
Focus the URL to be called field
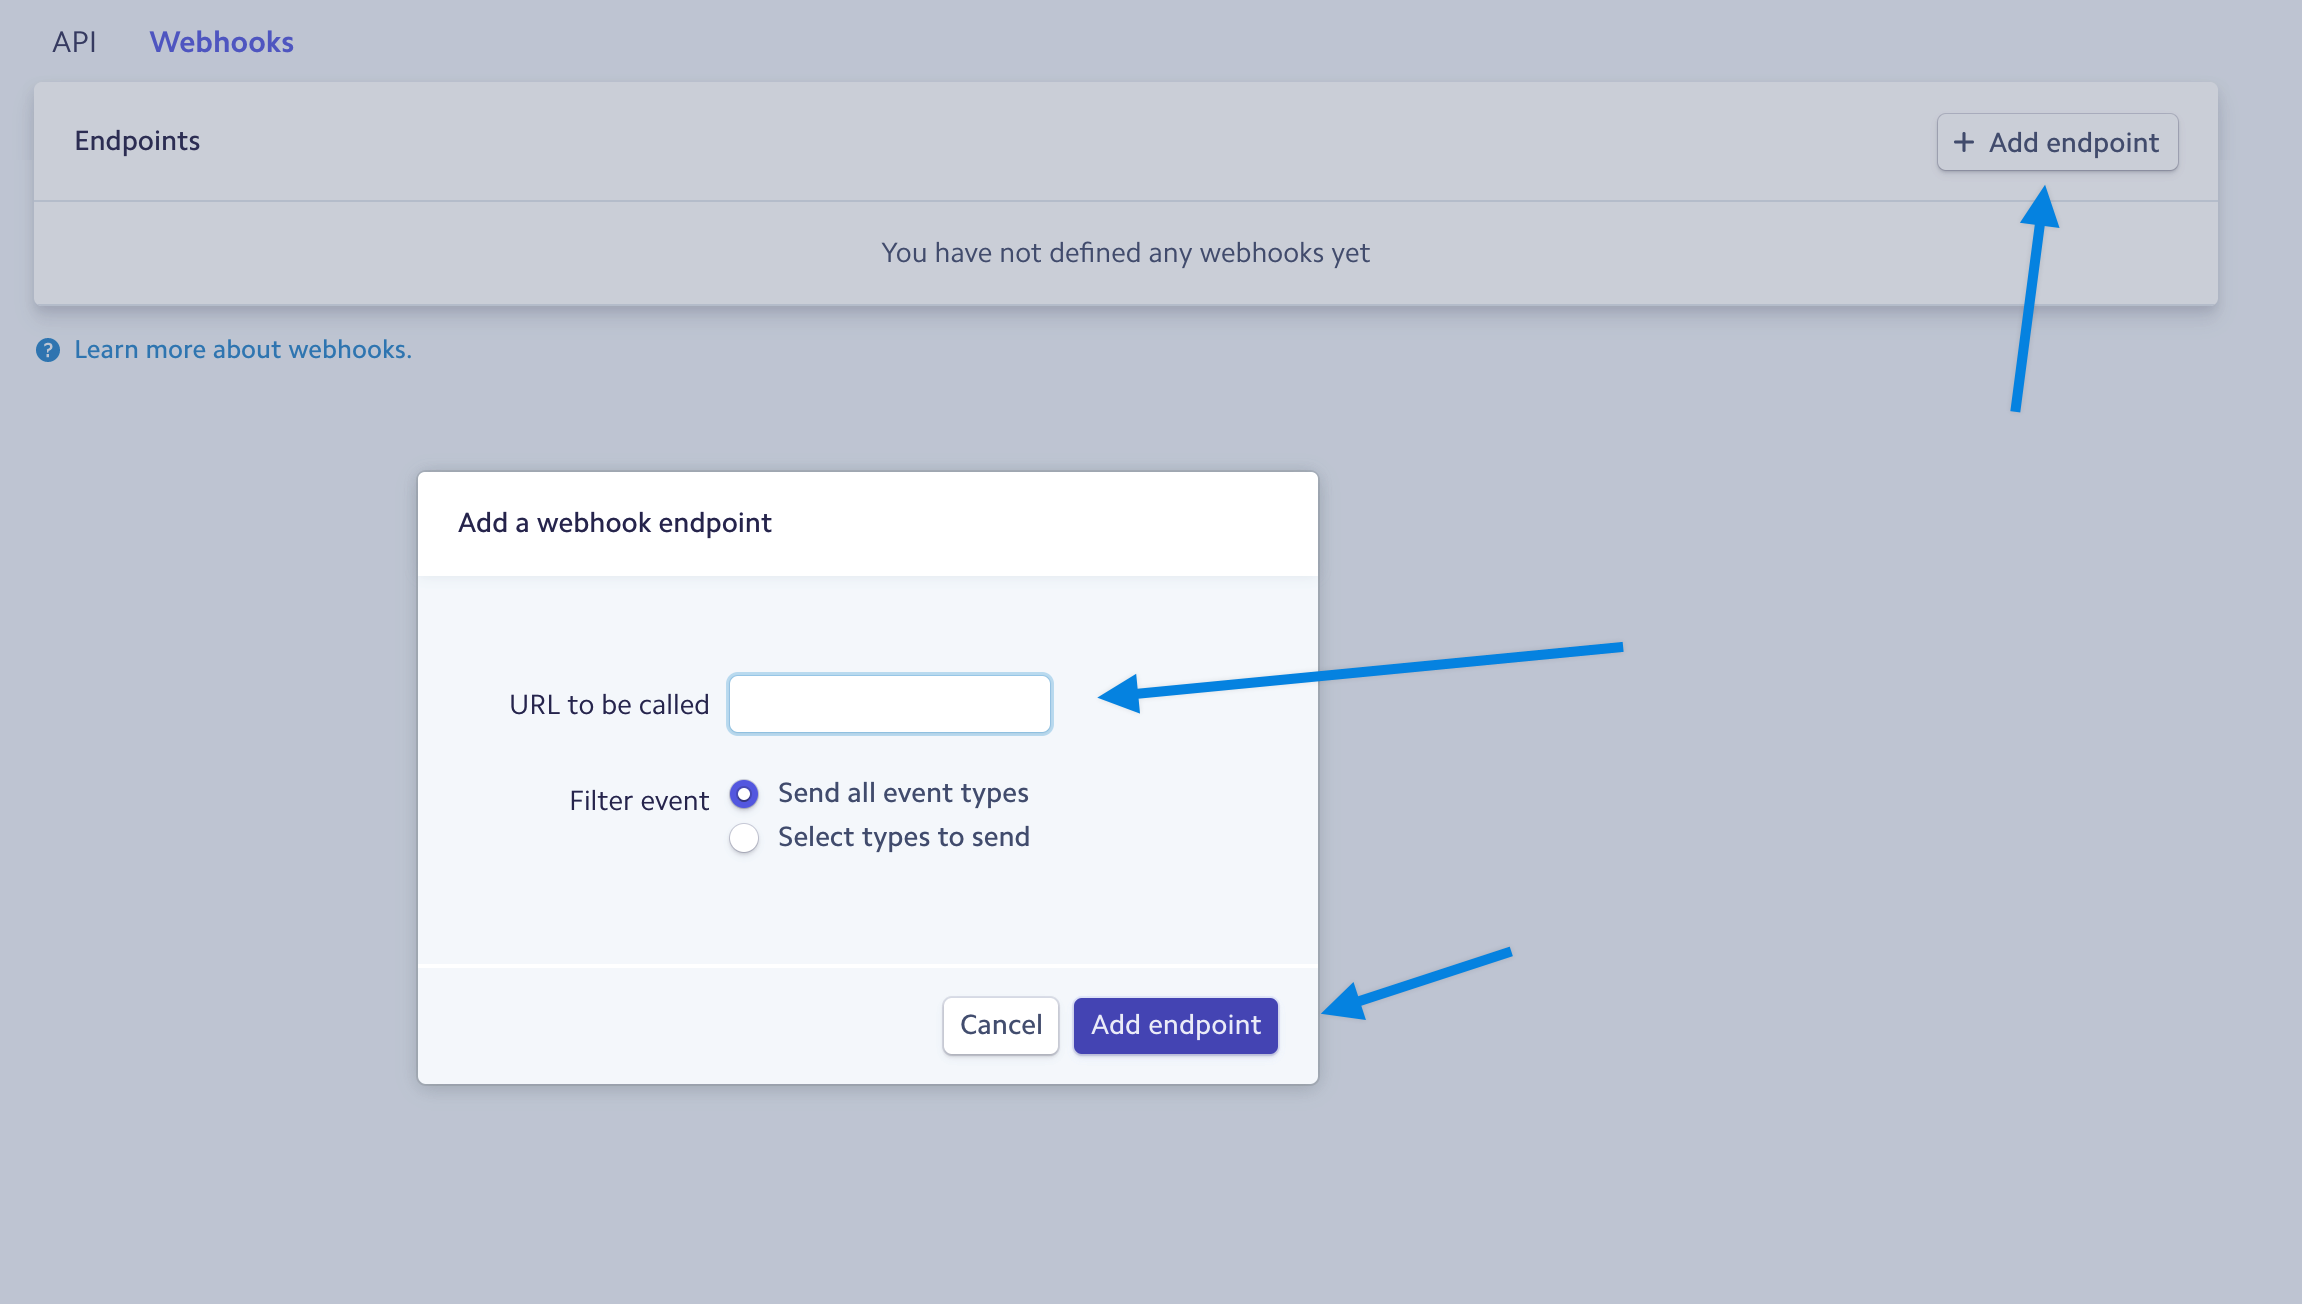890,704
